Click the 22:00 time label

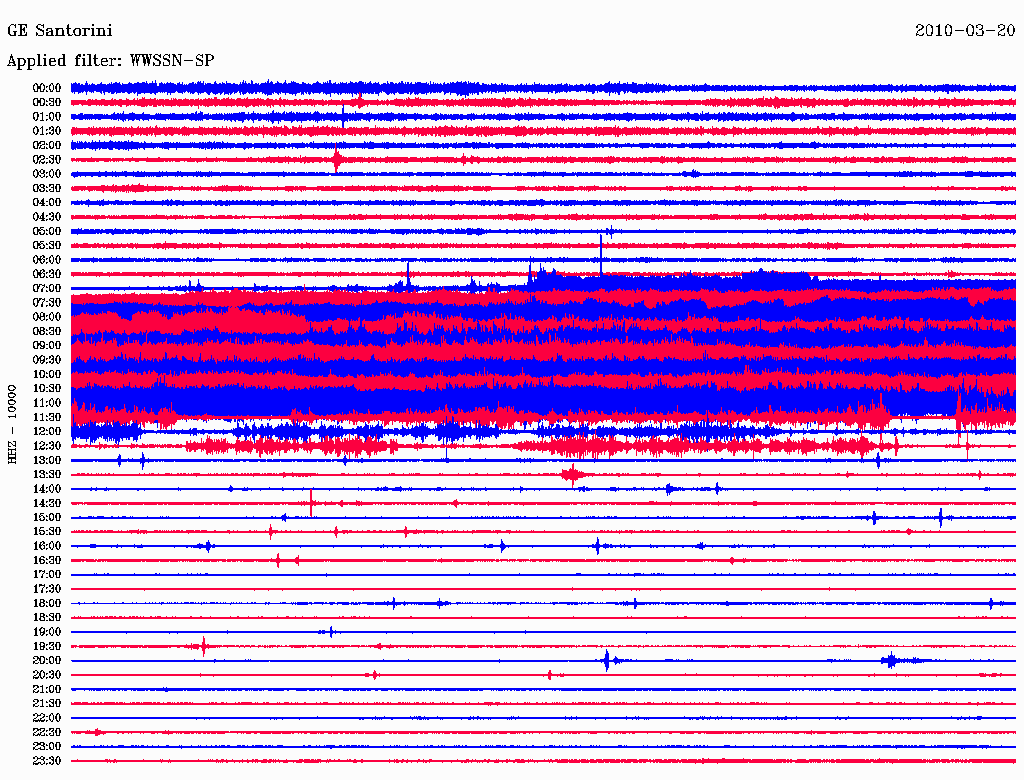47,718
